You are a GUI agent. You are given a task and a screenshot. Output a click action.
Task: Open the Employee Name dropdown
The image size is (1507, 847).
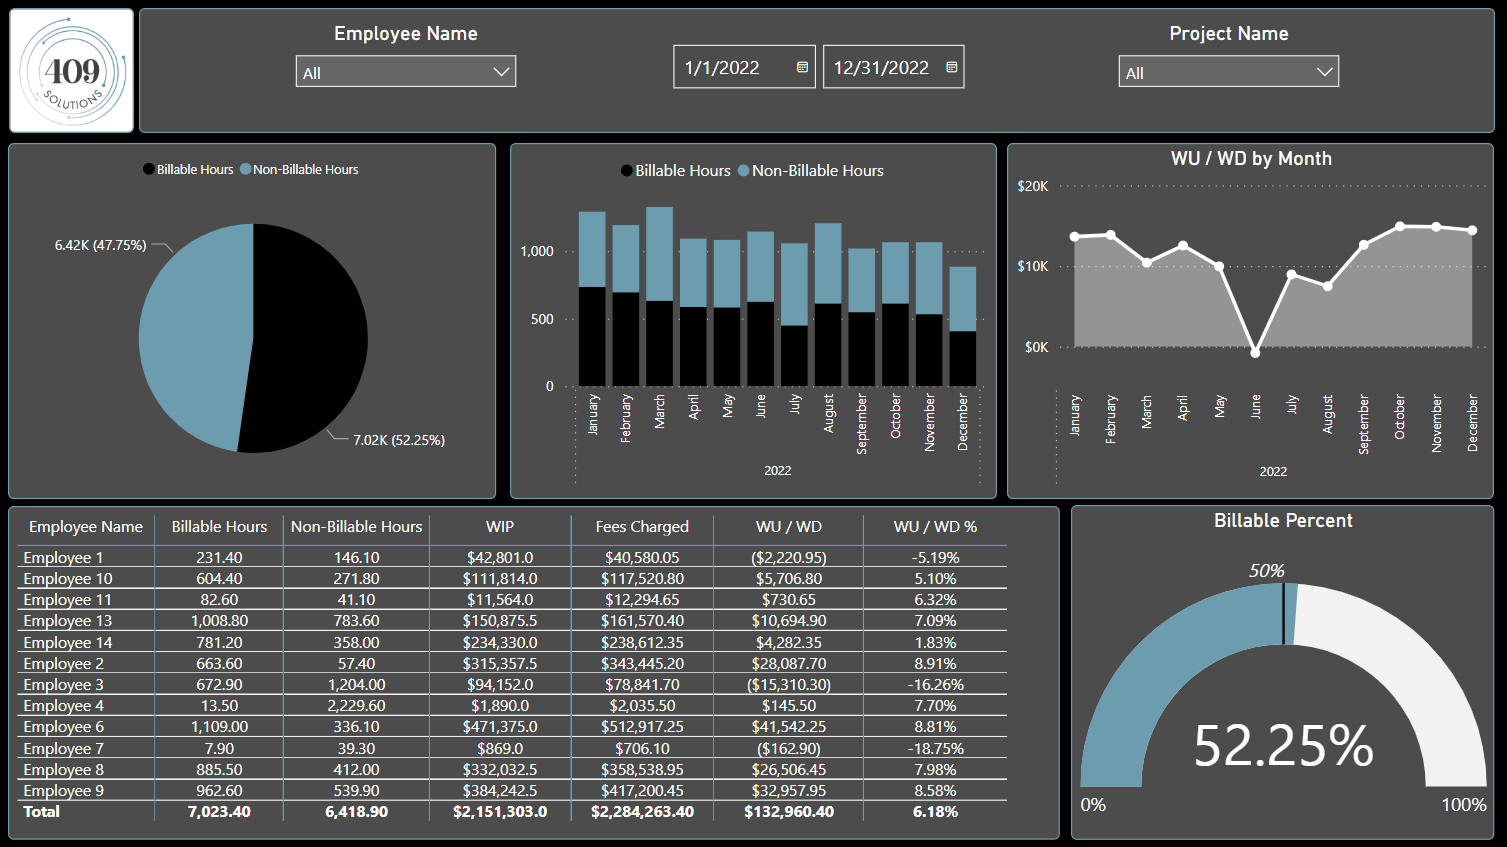point(406,72)
